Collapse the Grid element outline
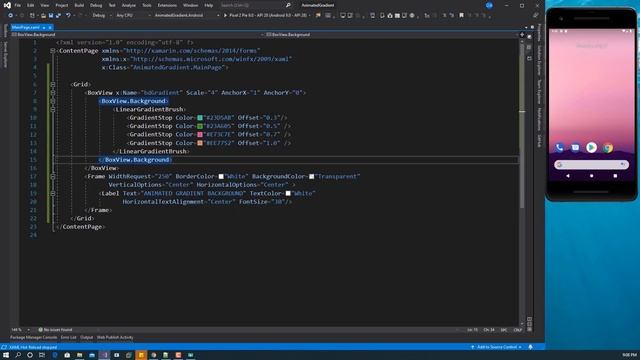640x360 pixels. [53, 84]
